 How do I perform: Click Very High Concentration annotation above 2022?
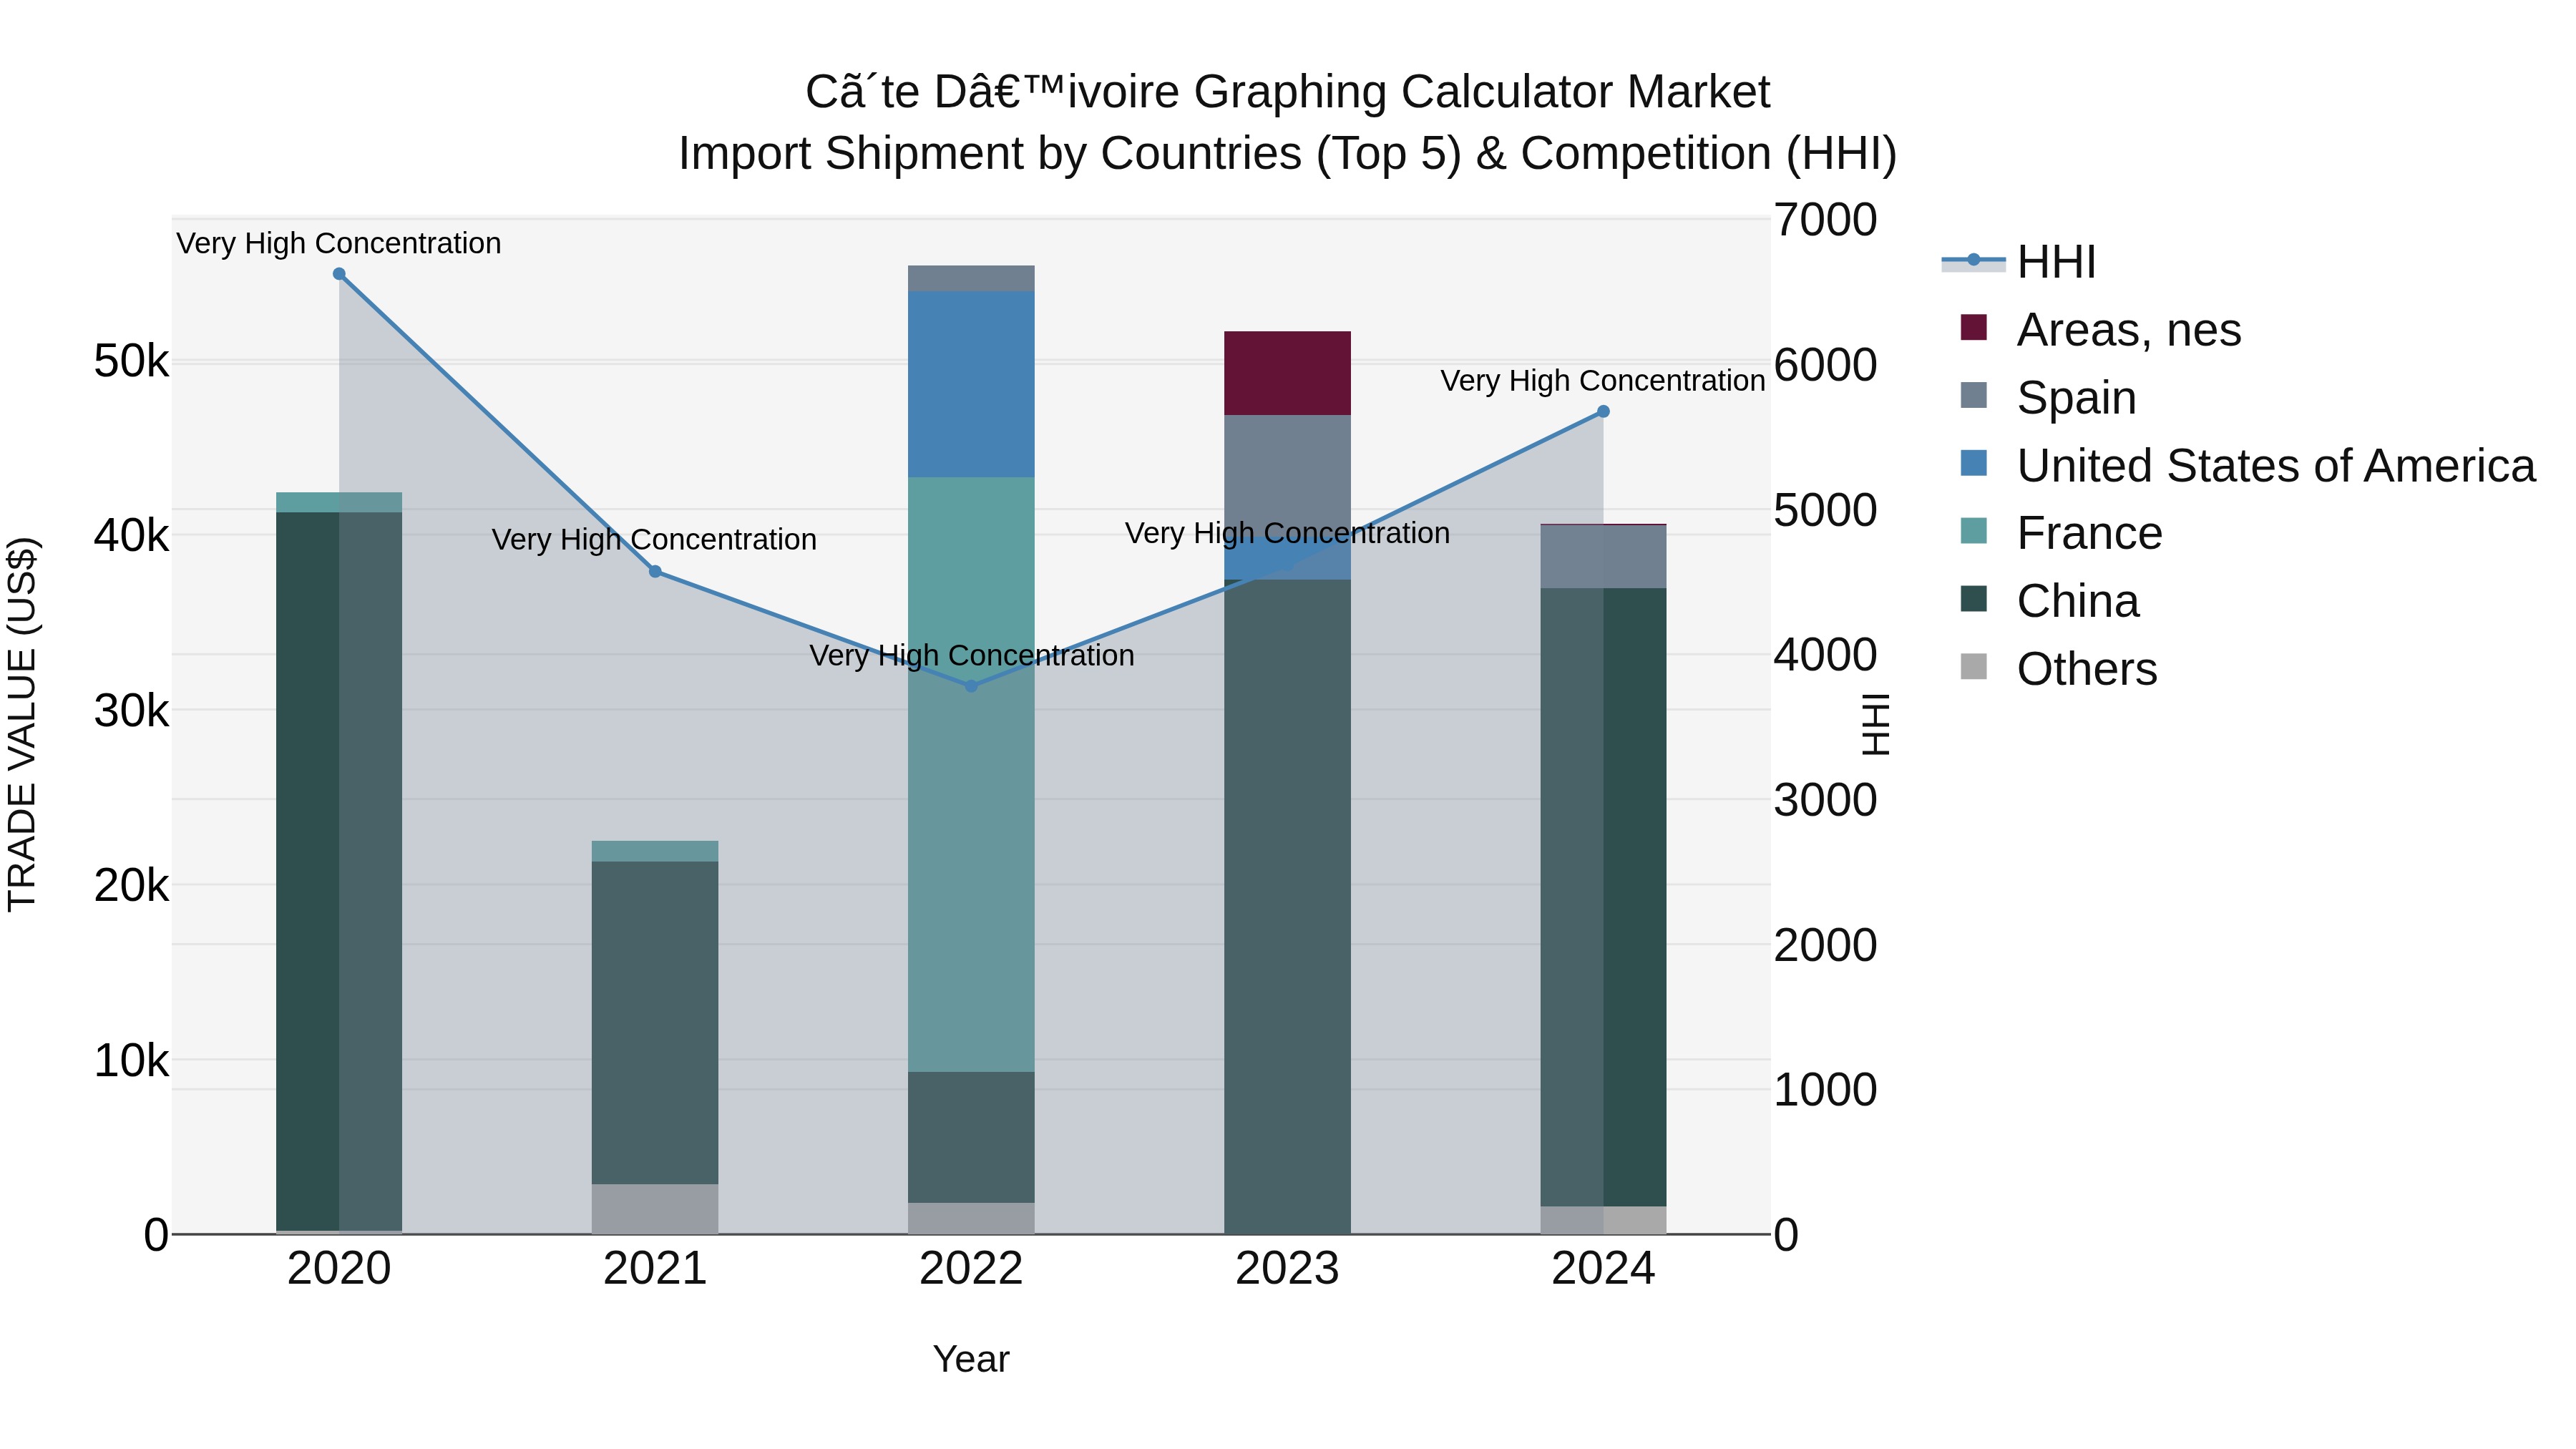click(971, 656)
